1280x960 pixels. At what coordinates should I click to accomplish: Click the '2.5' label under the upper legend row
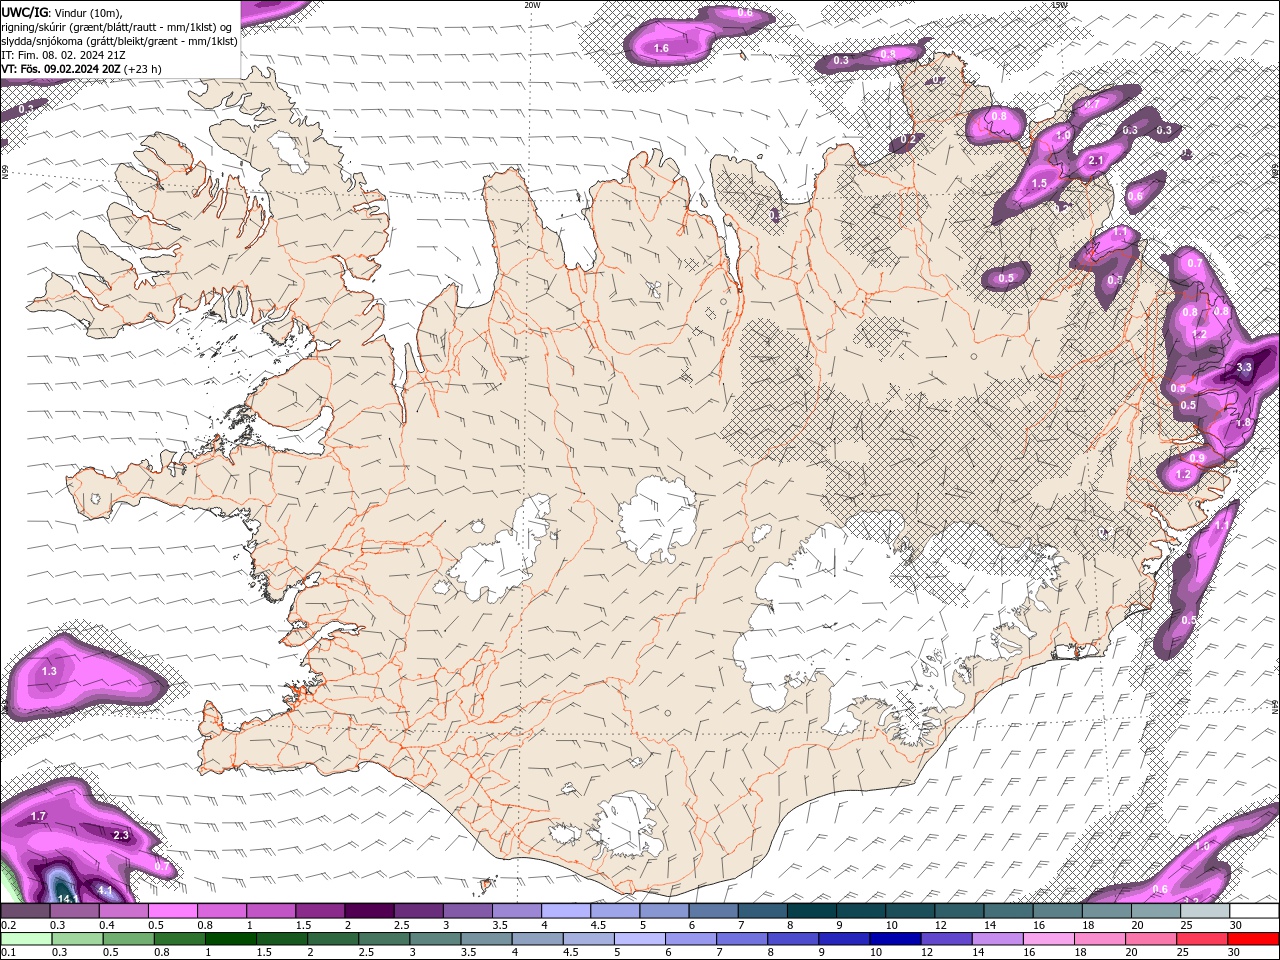402,925
